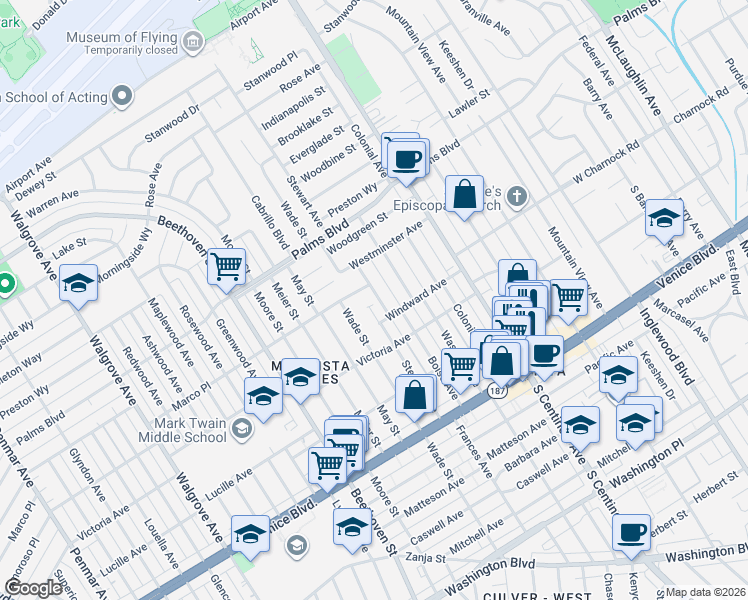Click the W Charnock Rd street label
Screen dimensions: 748x600
[x=606, y=163]
